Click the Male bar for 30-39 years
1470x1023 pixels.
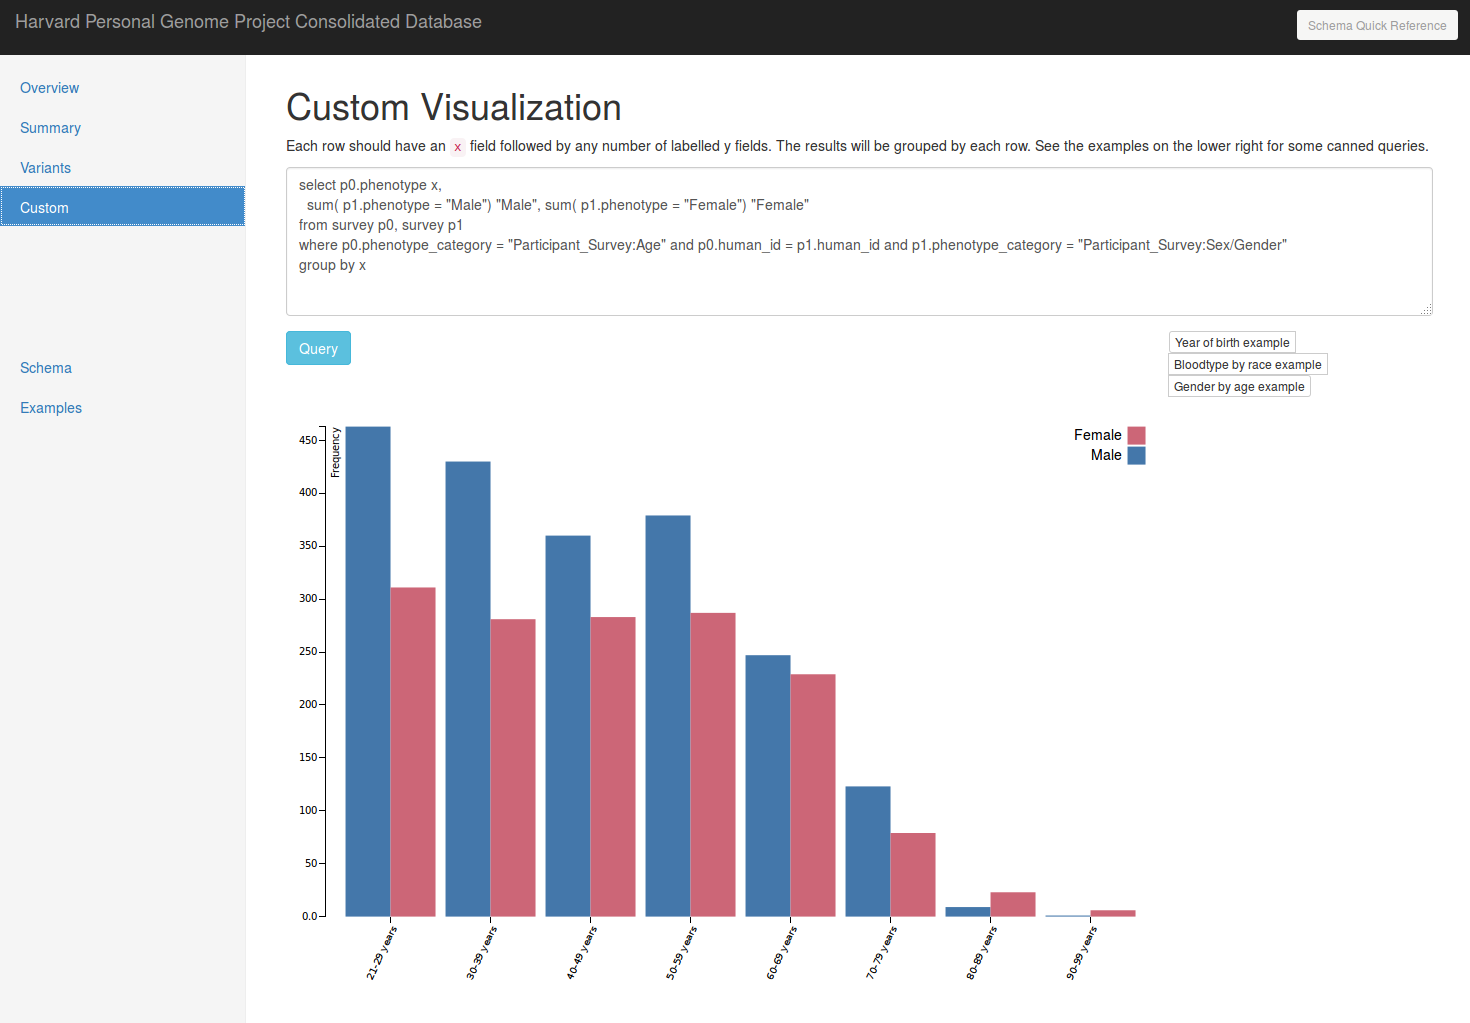point(468,689)
